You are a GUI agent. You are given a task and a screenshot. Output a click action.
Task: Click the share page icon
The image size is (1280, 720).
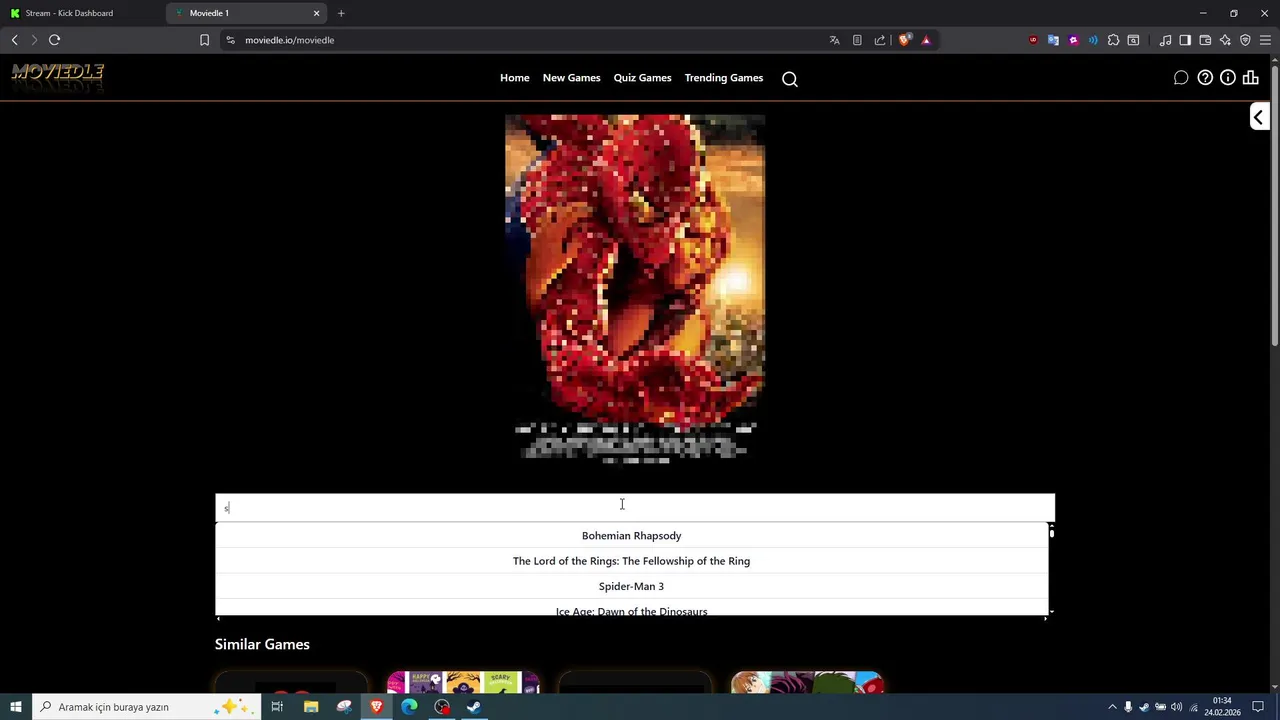tap(880, 40)
